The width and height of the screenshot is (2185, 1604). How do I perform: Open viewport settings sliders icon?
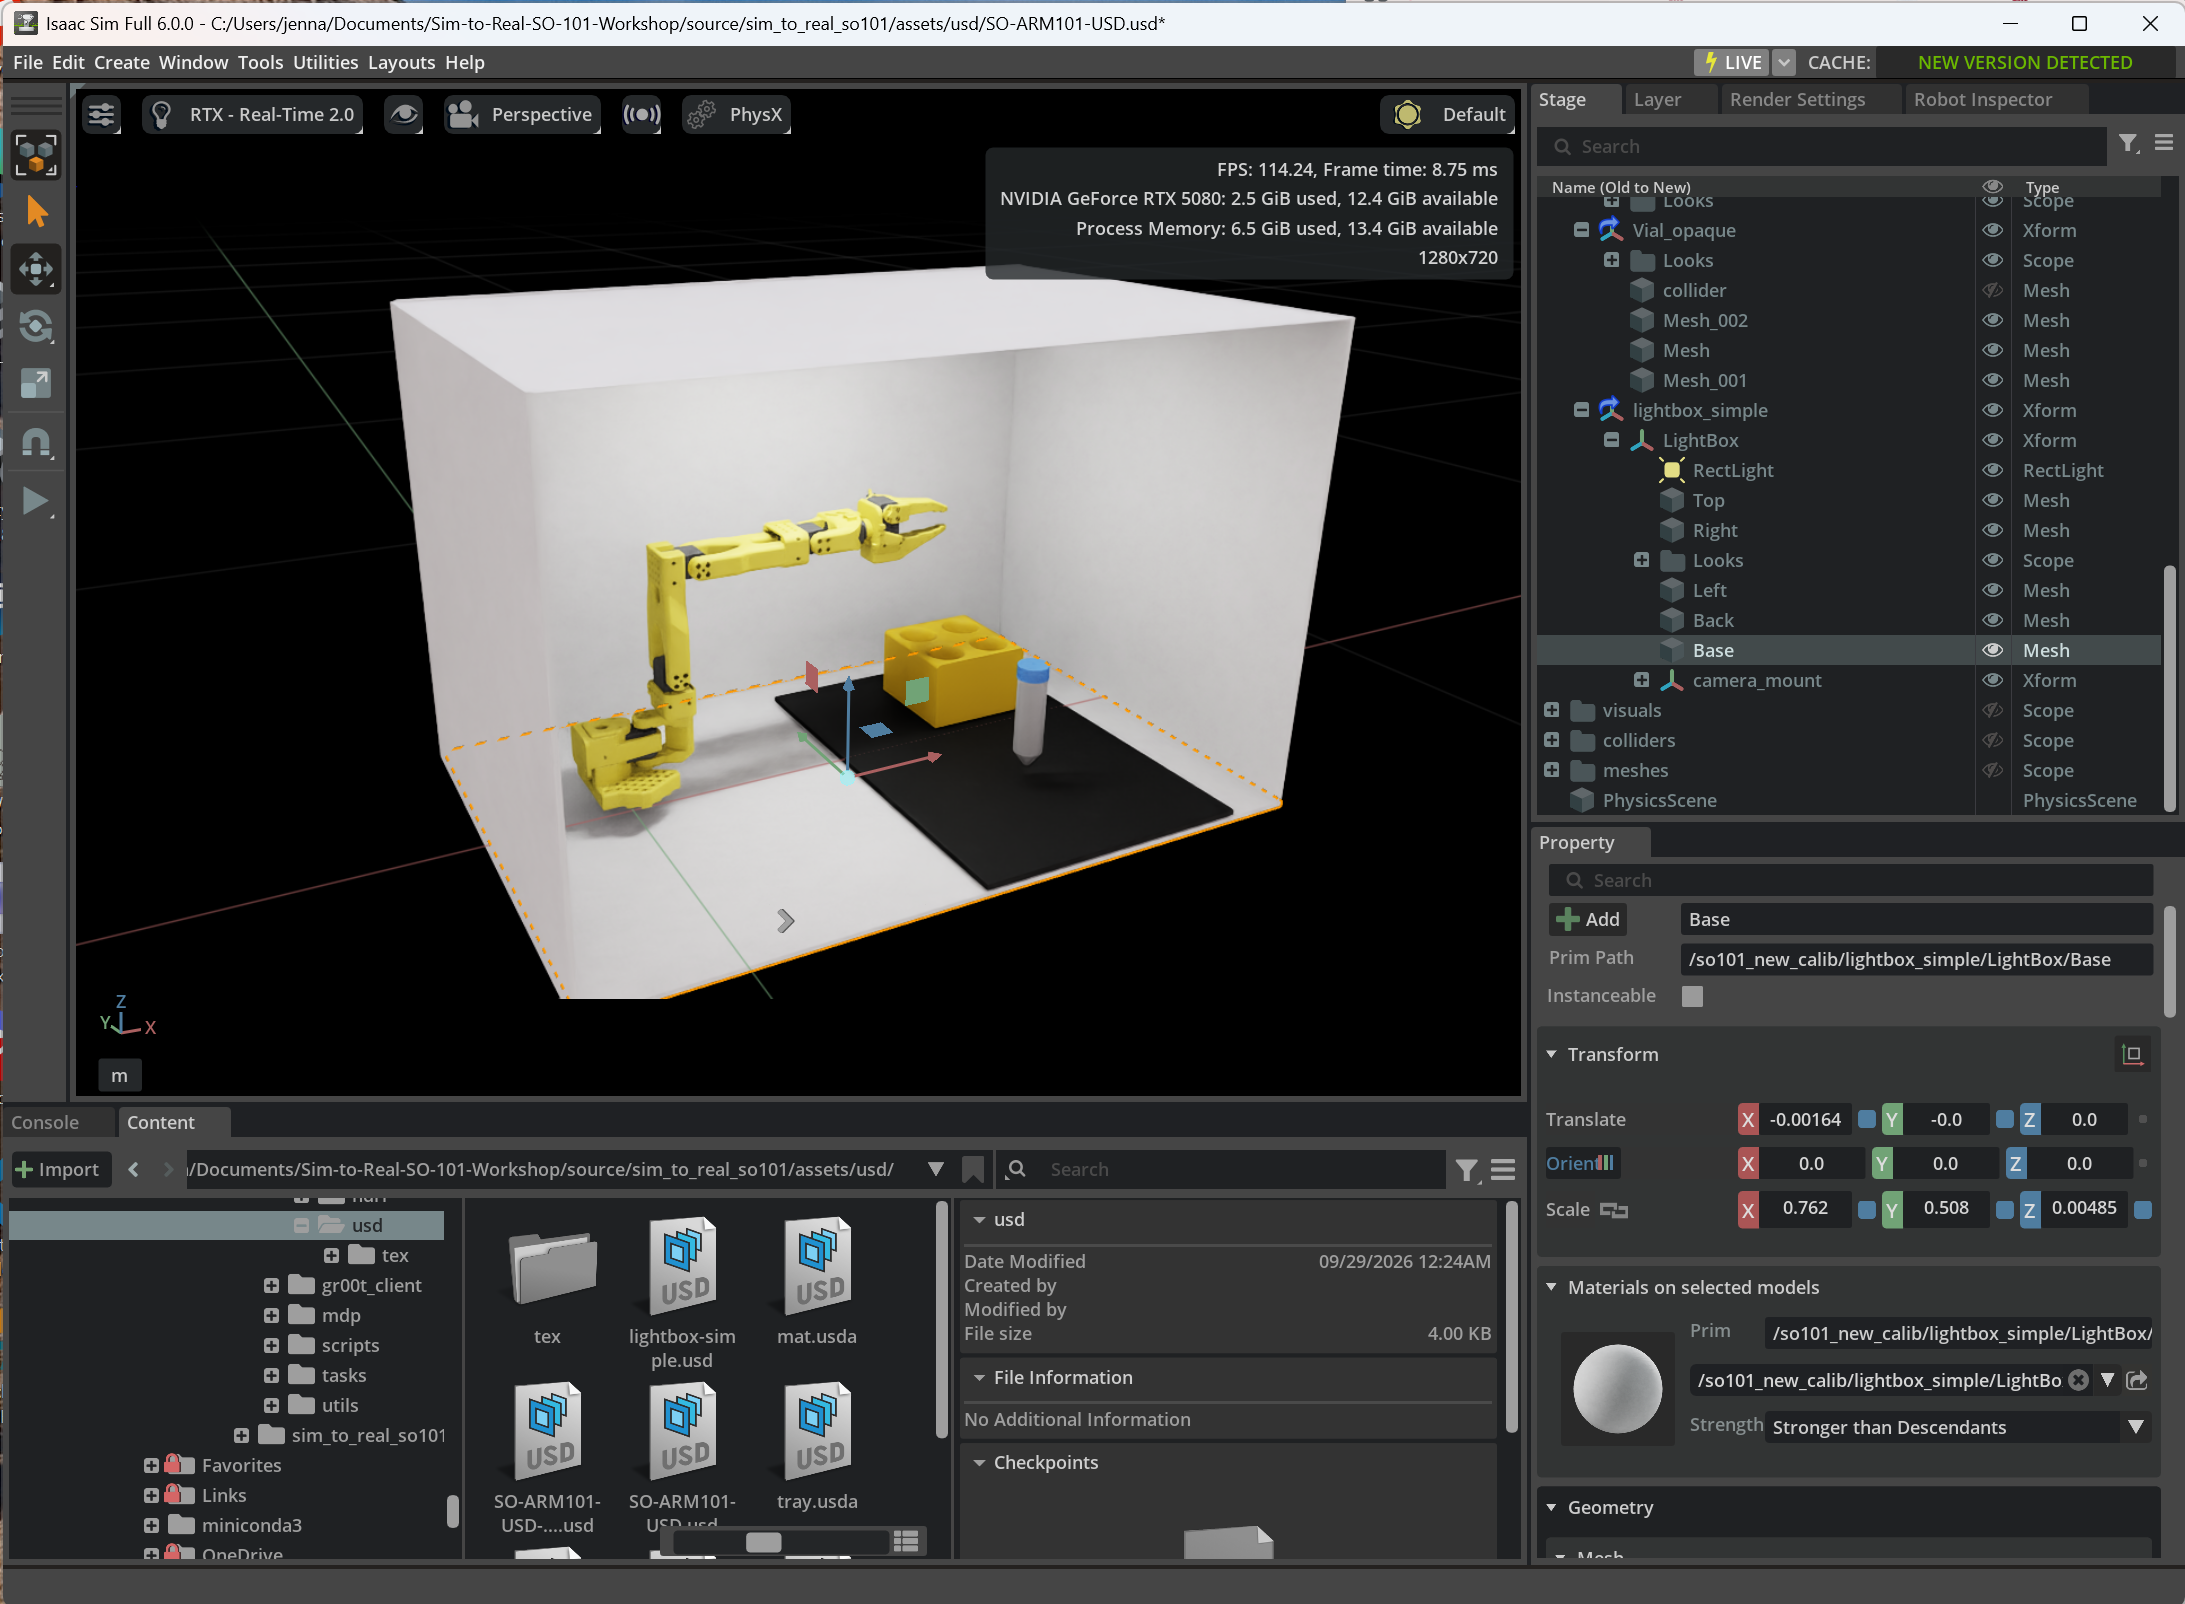[x=101, y=114]
